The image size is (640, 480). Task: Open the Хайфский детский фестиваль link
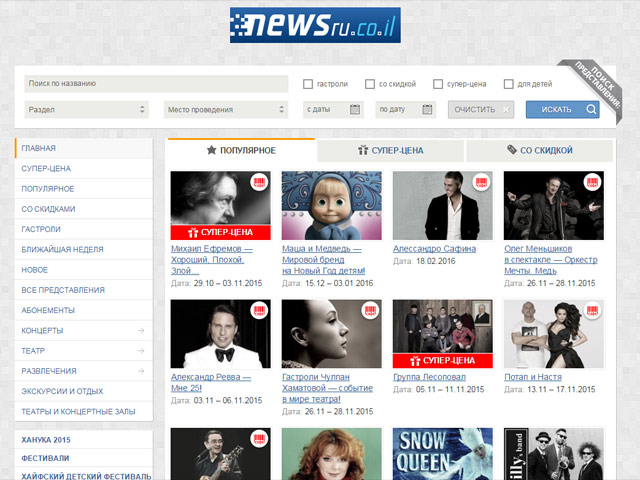coord(86,476)
